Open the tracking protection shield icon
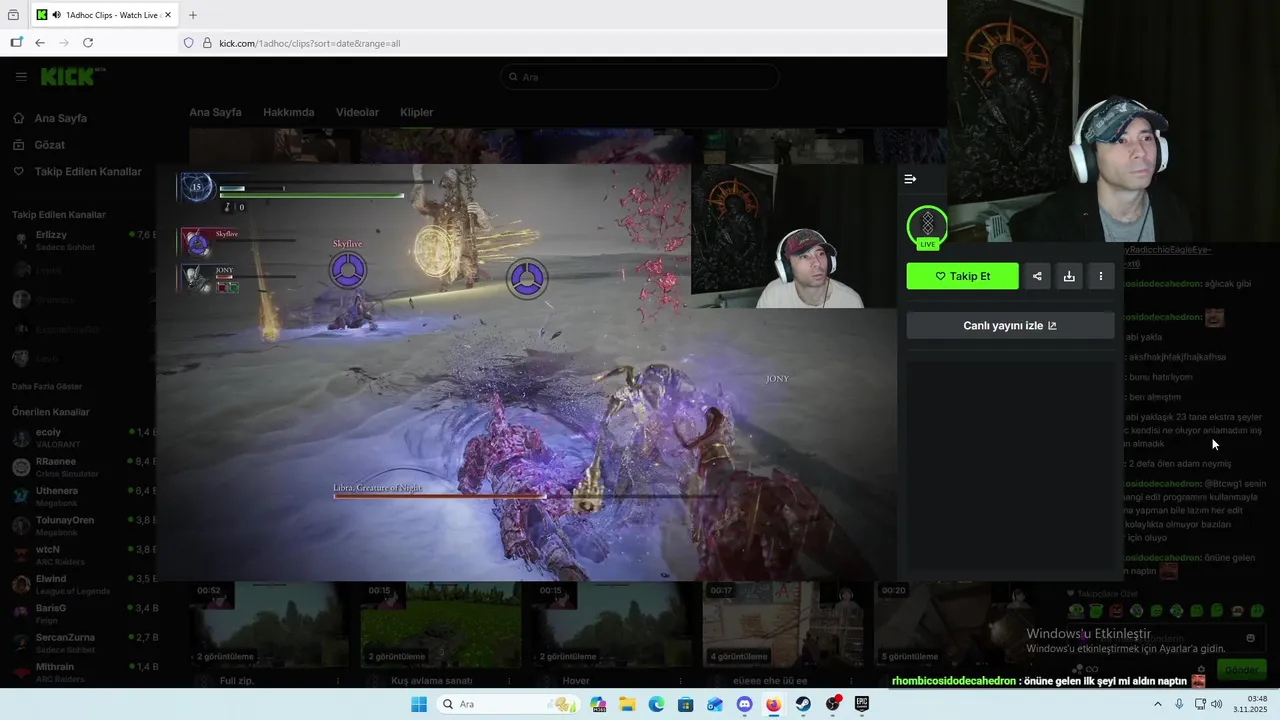This screenshot has height=720, width=1280. click(x=188, y=43)
